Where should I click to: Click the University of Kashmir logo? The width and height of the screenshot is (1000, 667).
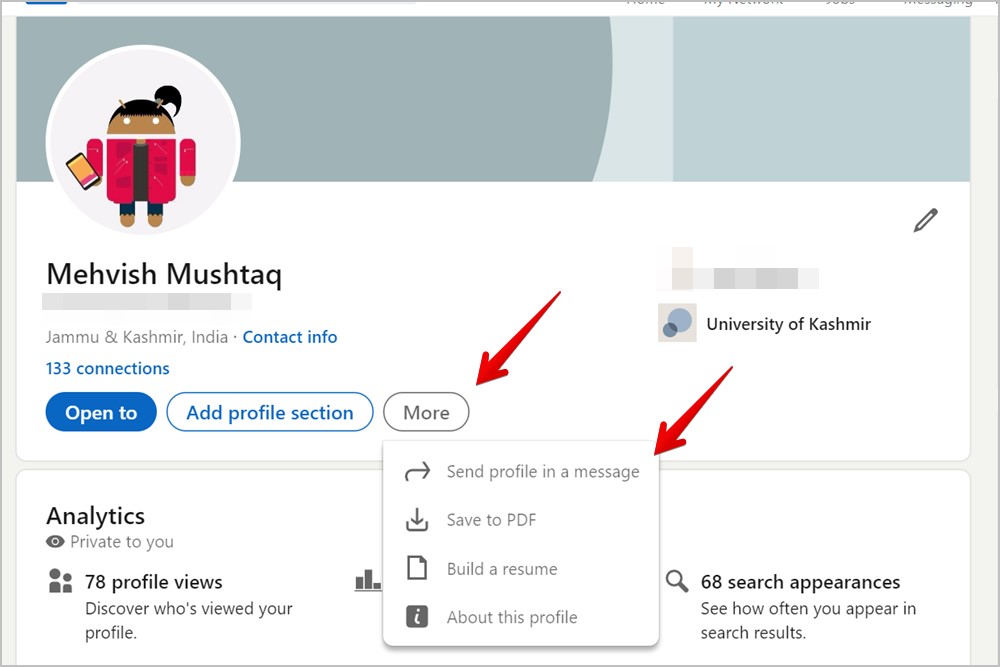click(677, 323)
